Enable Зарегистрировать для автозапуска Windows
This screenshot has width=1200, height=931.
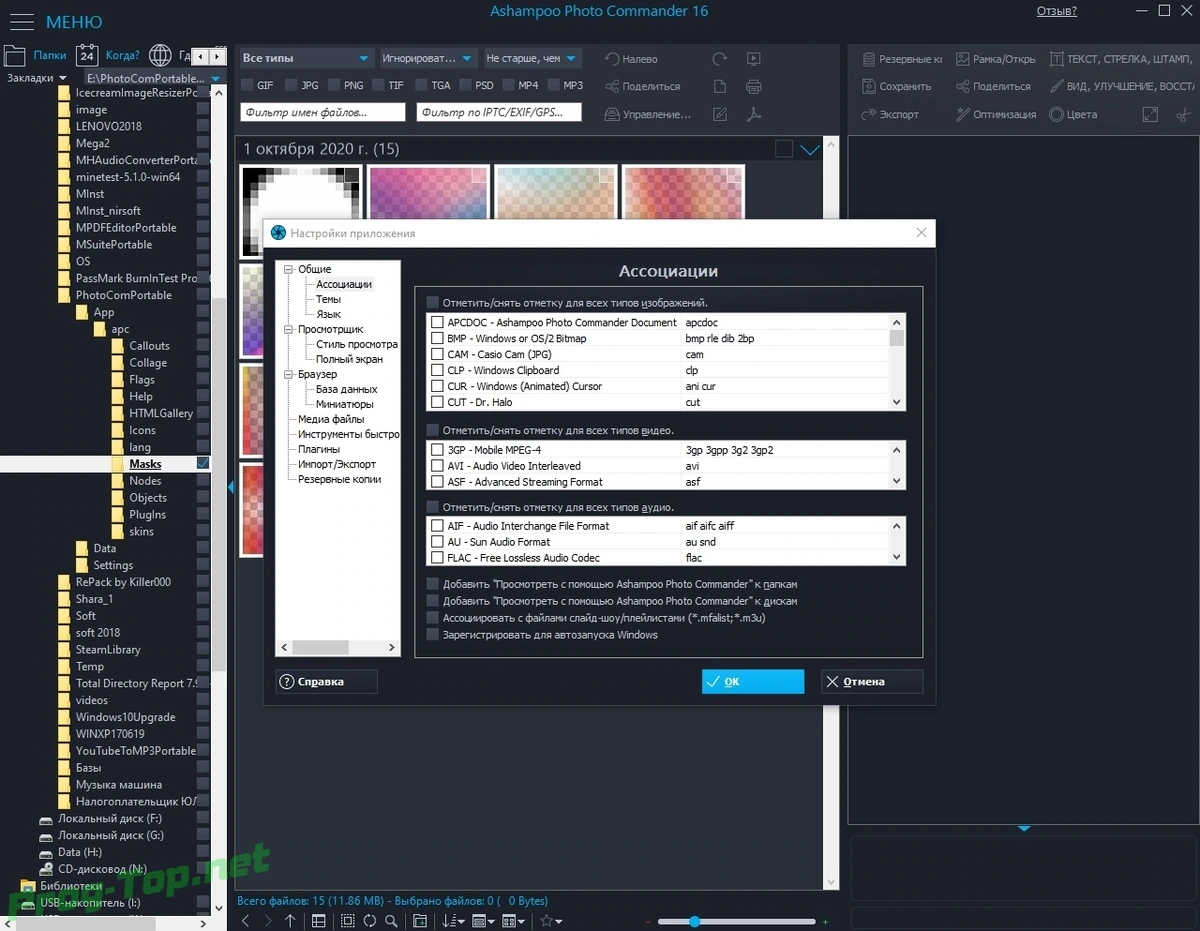coord(432,635)
